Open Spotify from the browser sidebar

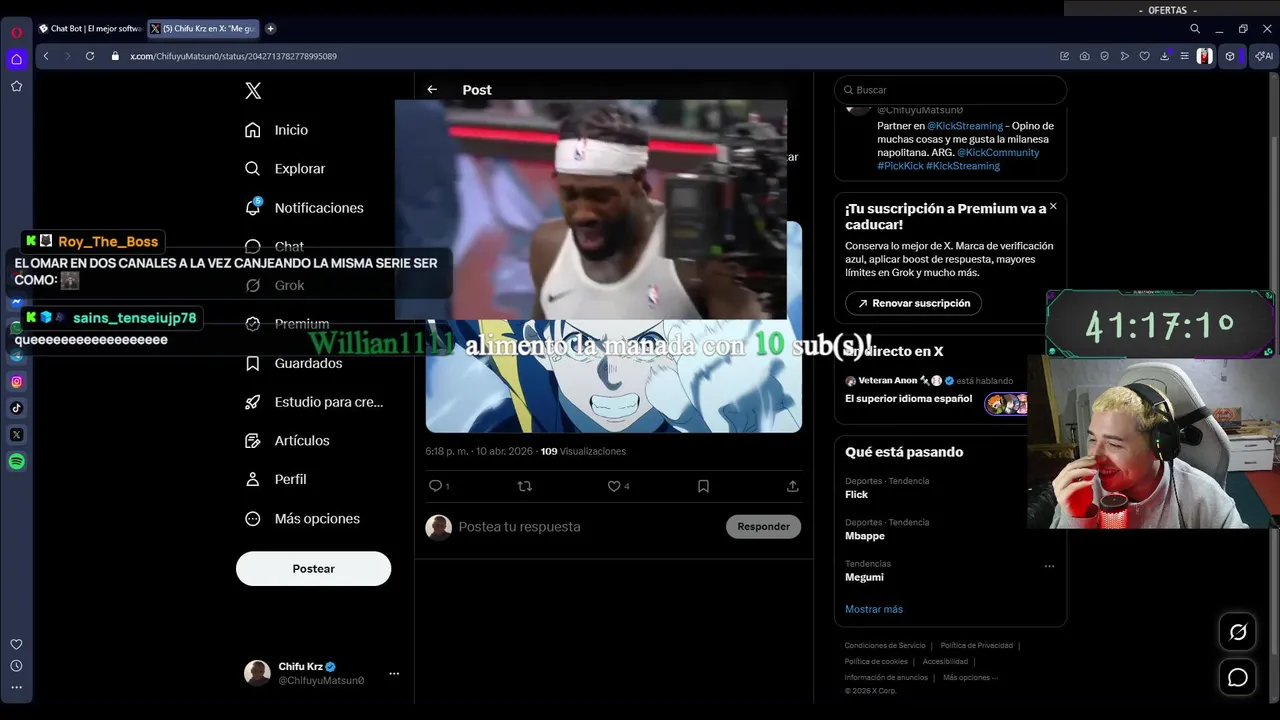click(x=17, y=461)
